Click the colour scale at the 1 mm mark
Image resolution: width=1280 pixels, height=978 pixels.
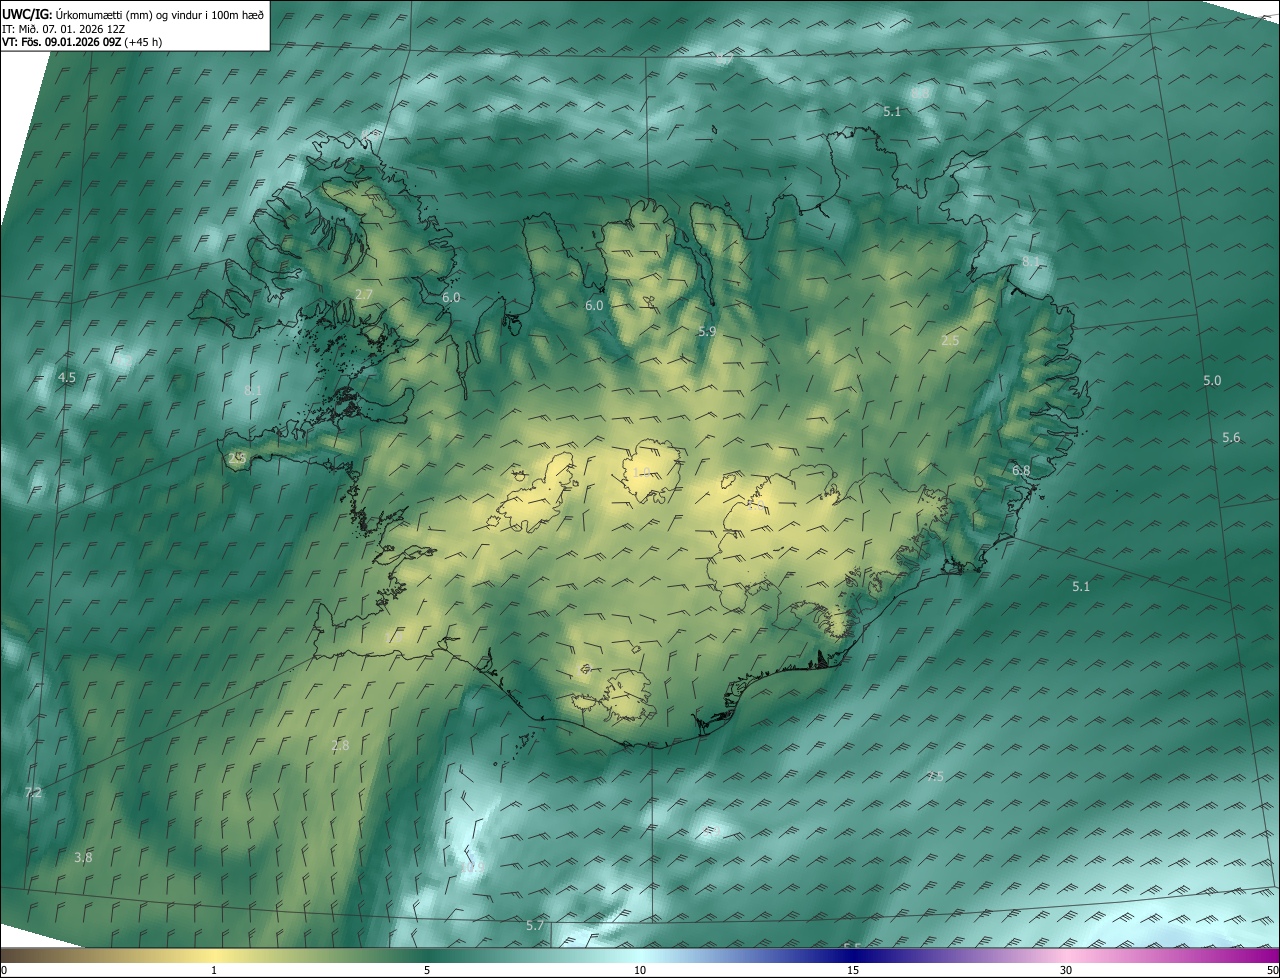214,956
